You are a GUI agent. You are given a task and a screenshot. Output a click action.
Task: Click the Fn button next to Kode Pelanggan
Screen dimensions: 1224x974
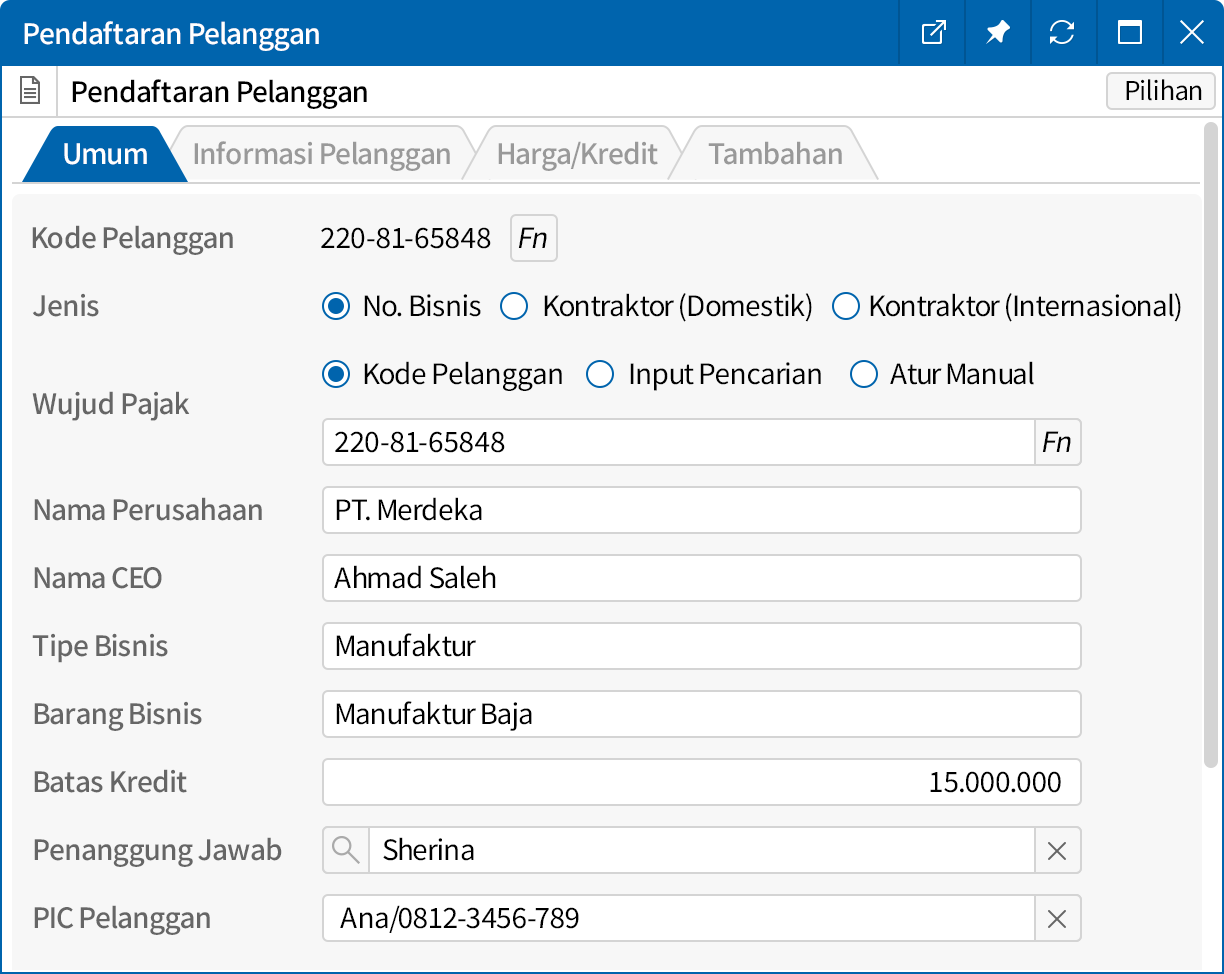(x=533, y=238)
